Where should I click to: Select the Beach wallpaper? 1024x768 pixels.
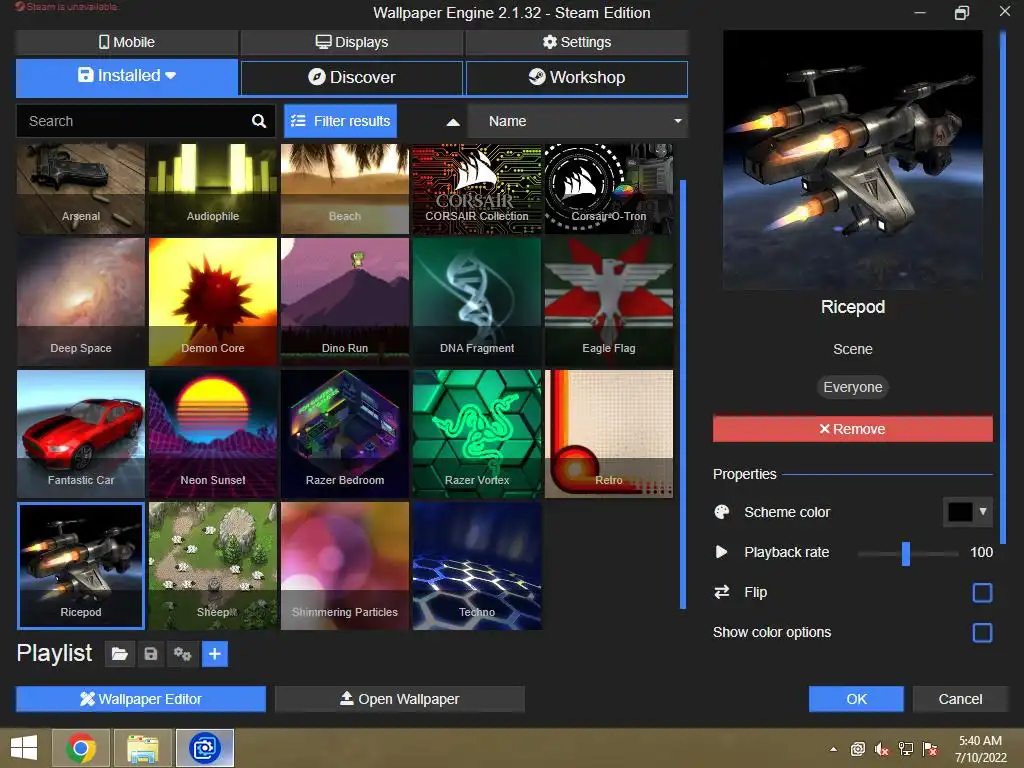point(345,189)
